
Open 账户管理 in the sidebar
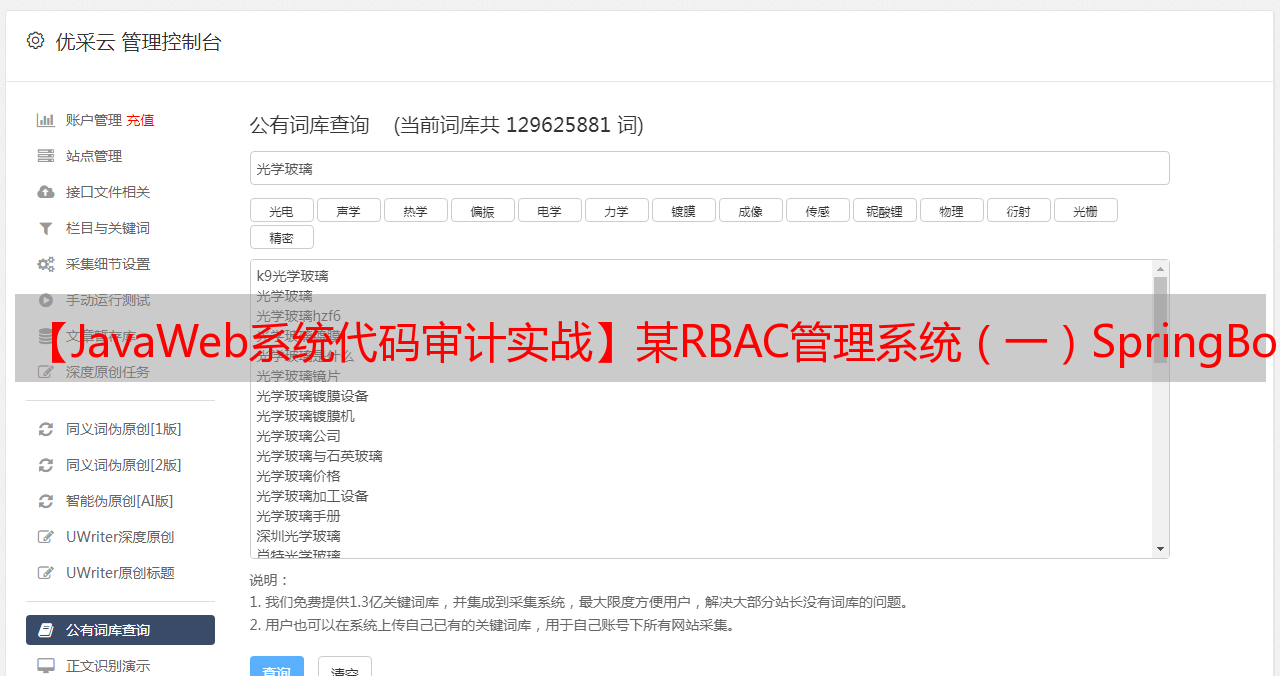click(94, 120)
